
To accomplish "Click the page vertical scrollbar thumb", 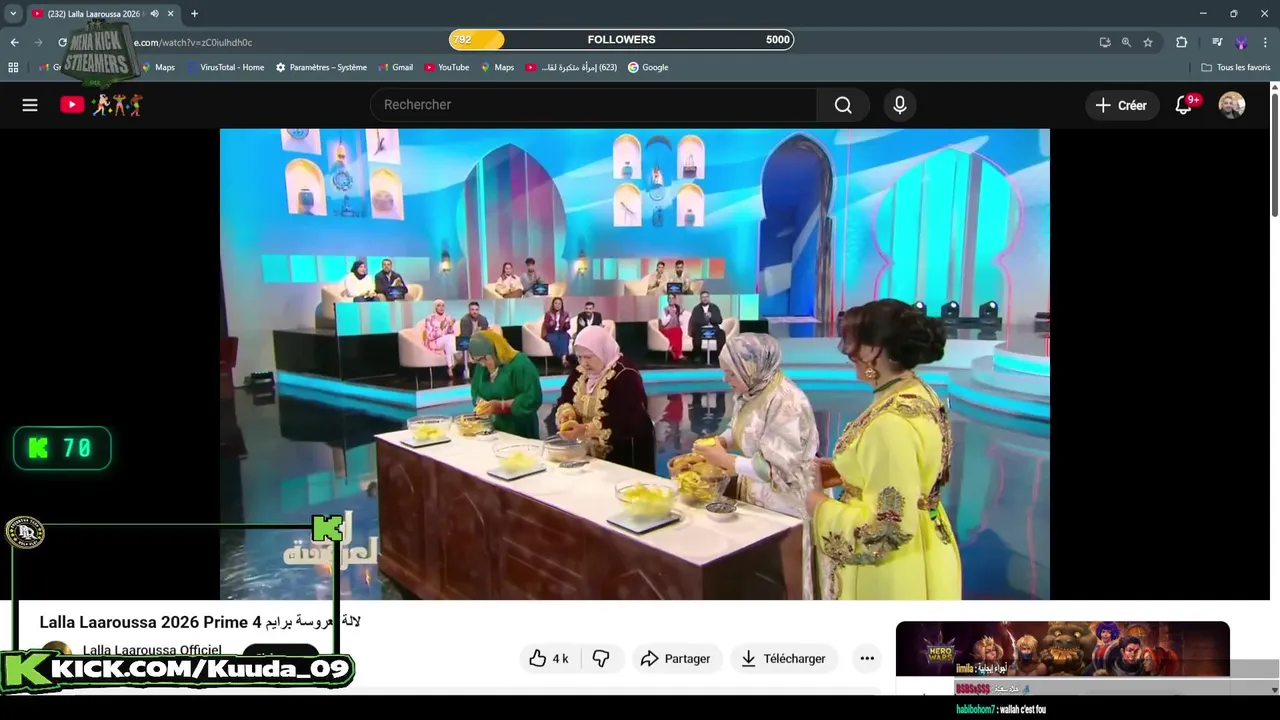I will 1274,155.
